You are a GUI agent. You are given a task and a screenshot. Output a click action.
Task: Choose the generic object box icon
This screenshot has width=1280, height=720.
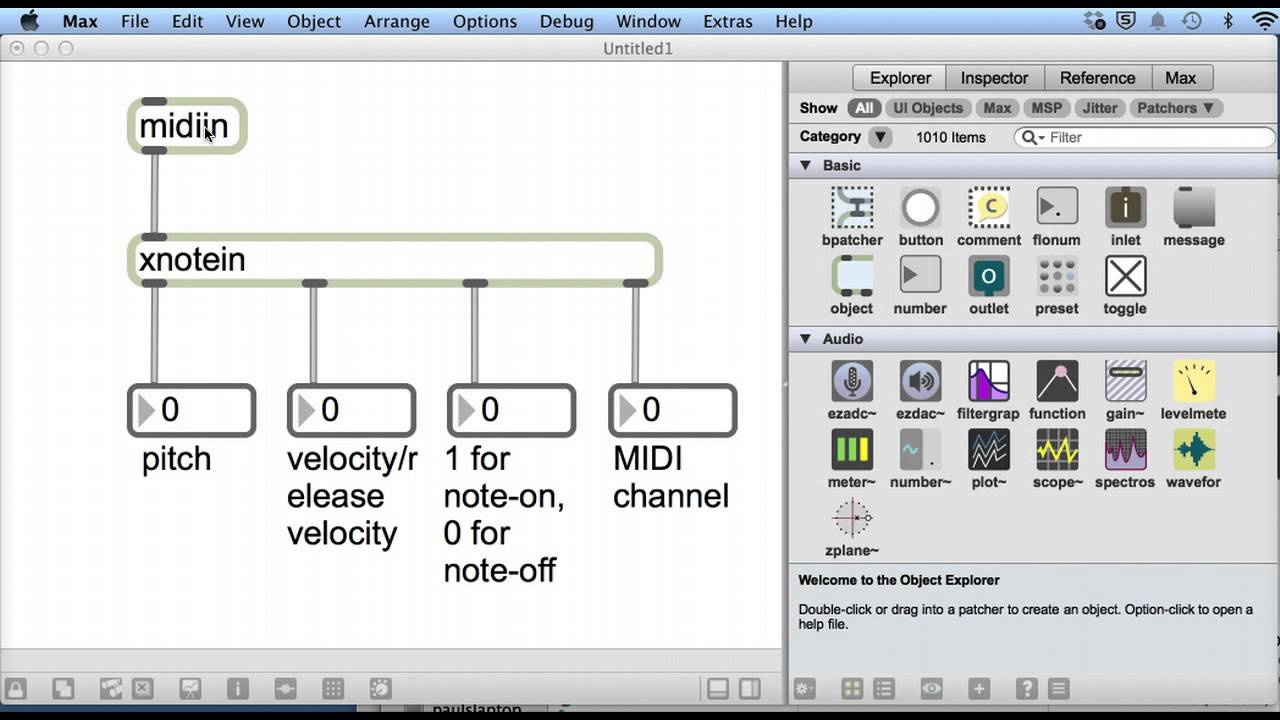852,276
